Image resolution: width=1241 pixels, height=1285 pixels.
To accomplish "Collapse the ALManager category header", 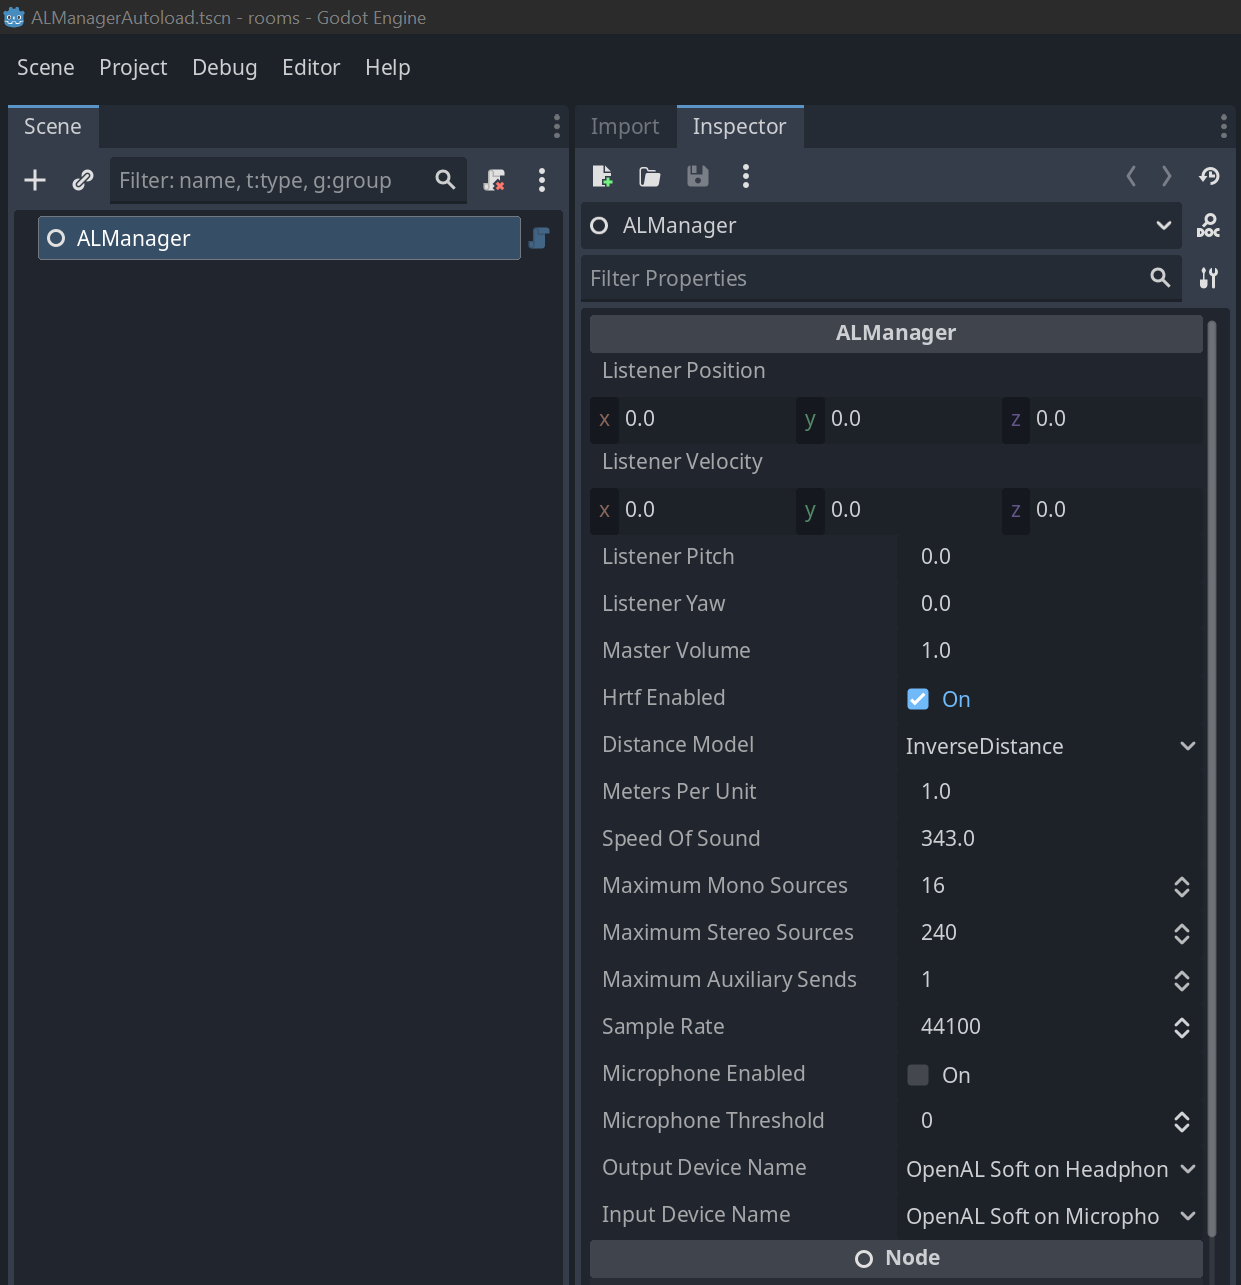I will point(896,333).
